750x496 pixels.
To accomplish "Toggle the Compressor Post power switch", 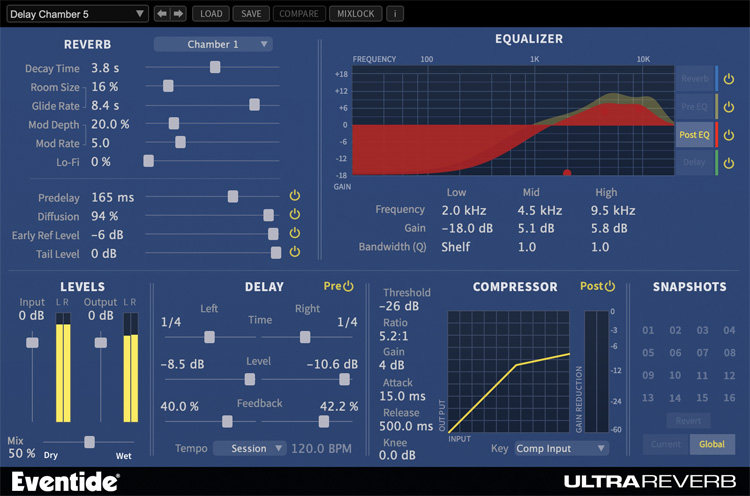I will [x=610, y=286].
